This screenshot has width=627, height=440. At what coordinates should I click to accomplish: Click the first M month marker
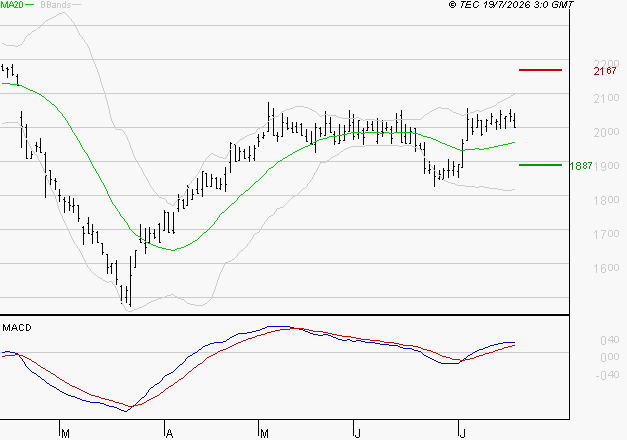66,434
